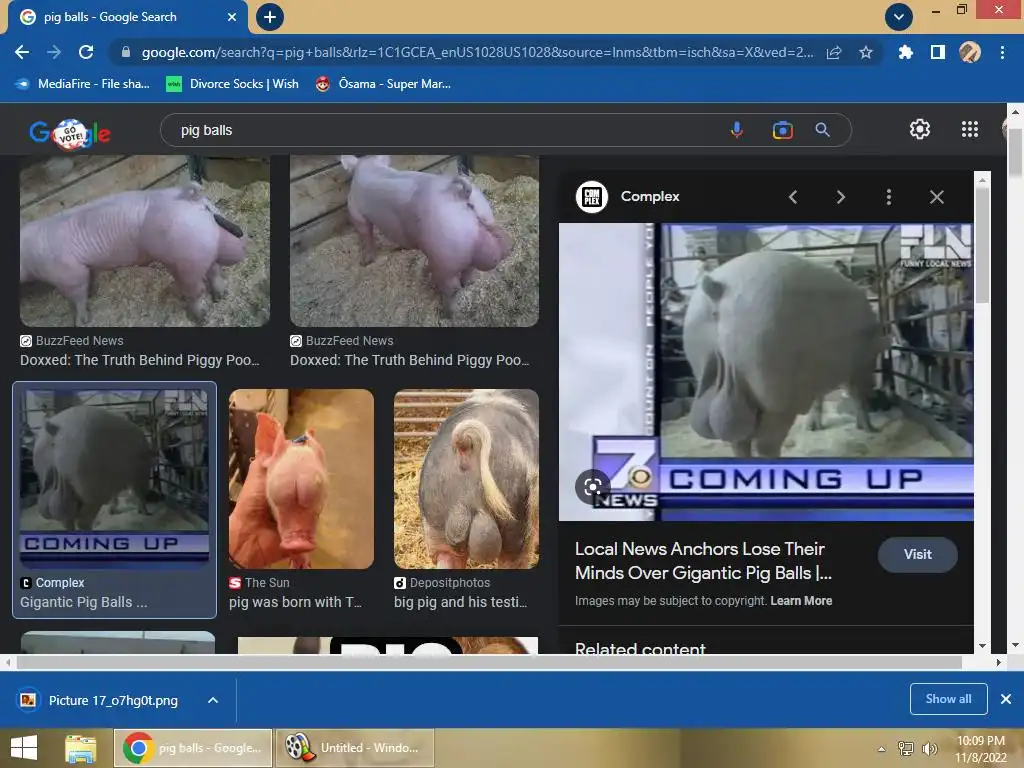Switch to Untitled Windows Movie Maker taskbar button
The width and height of the screenshot is (1024, 768).
tap(355, 748)
